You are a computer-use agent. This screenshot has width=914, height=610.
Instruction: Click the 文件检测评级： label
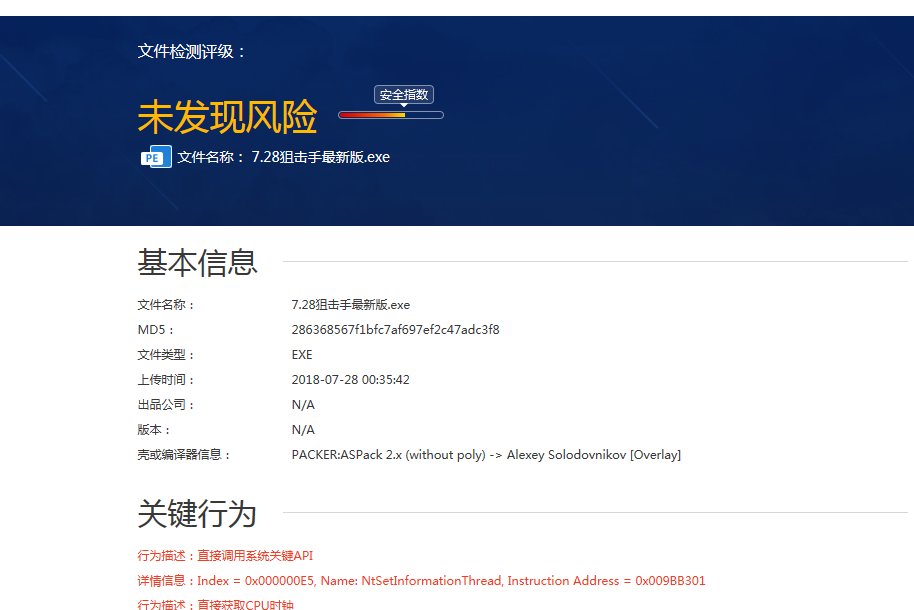point(191,51)
